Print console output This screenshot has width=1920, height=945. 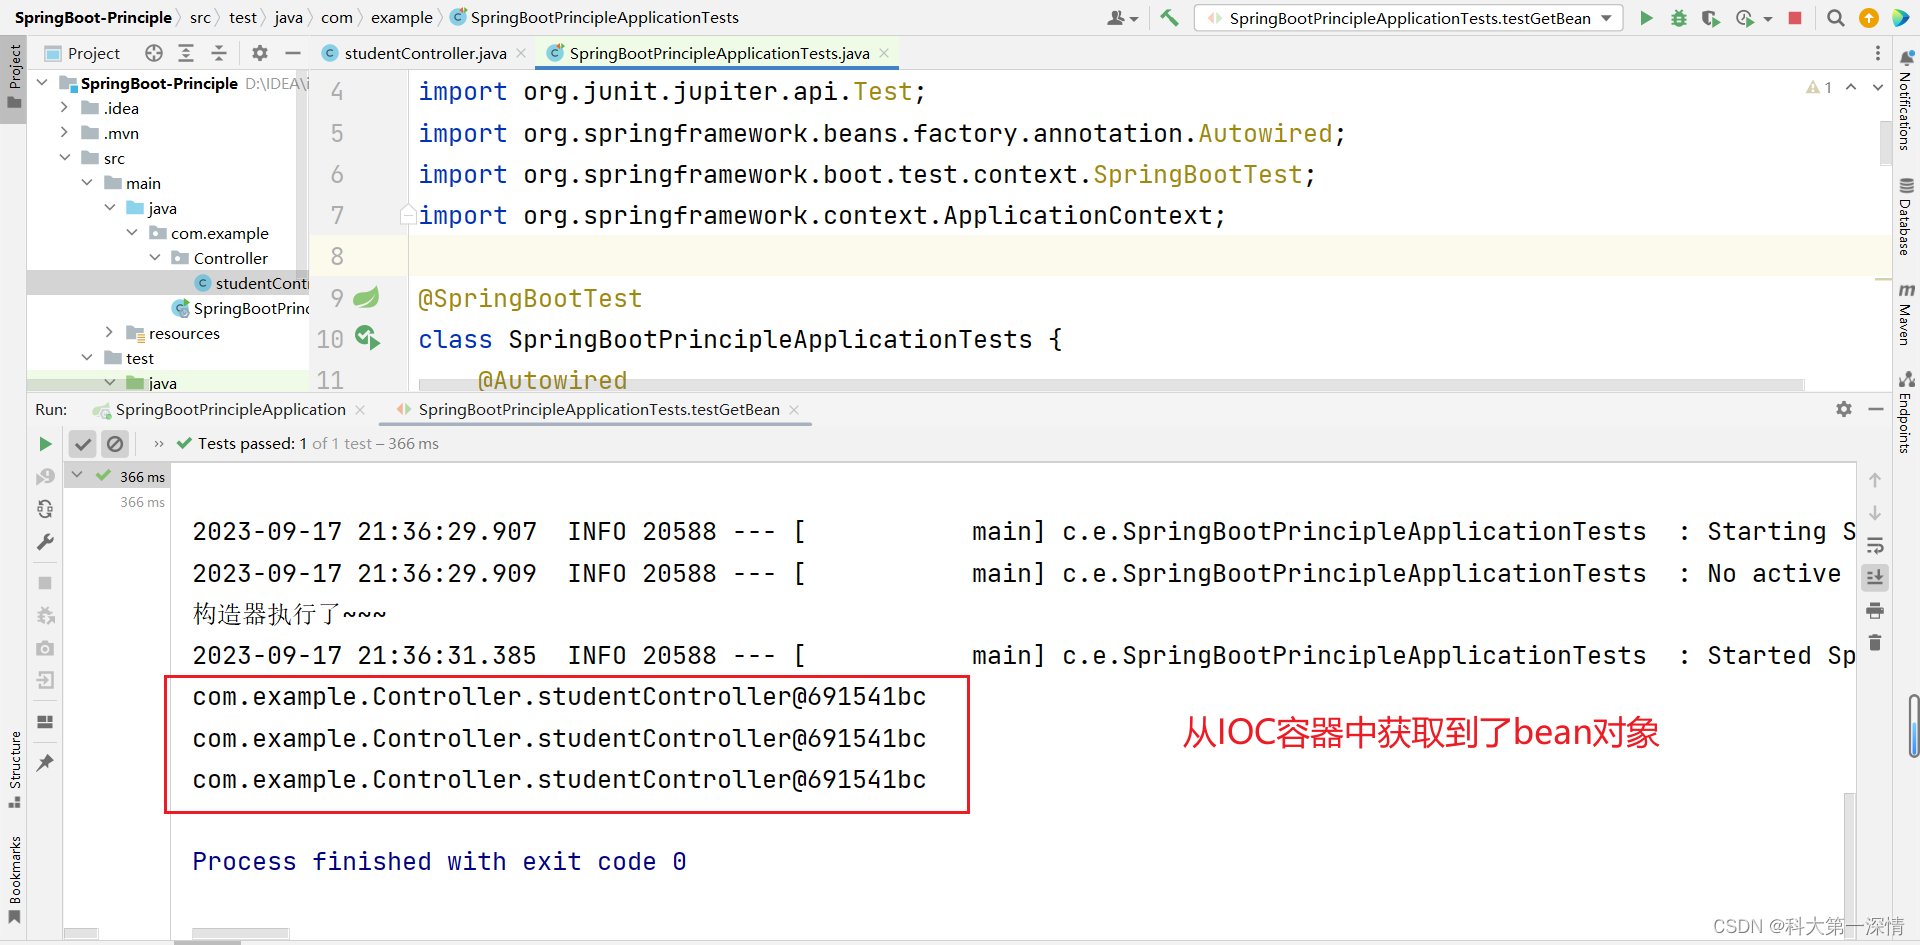(x=1875, y=610)
